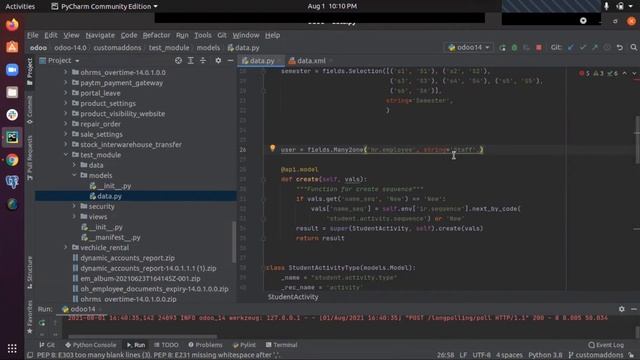Viewport: 640px width, 360px height.
Task: Click test_module in the breadcrumb path
Action: point(169,48)
